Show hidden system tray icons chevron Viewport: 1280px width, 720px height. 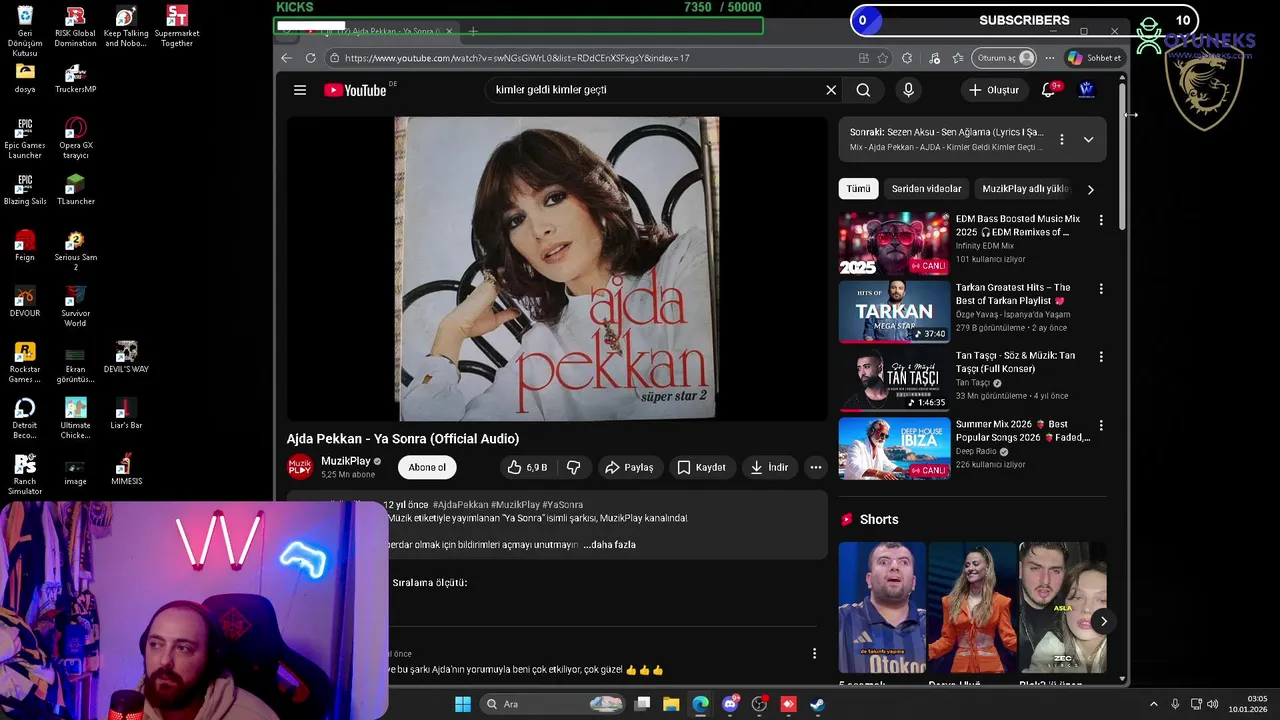(x=1153, y=704)
